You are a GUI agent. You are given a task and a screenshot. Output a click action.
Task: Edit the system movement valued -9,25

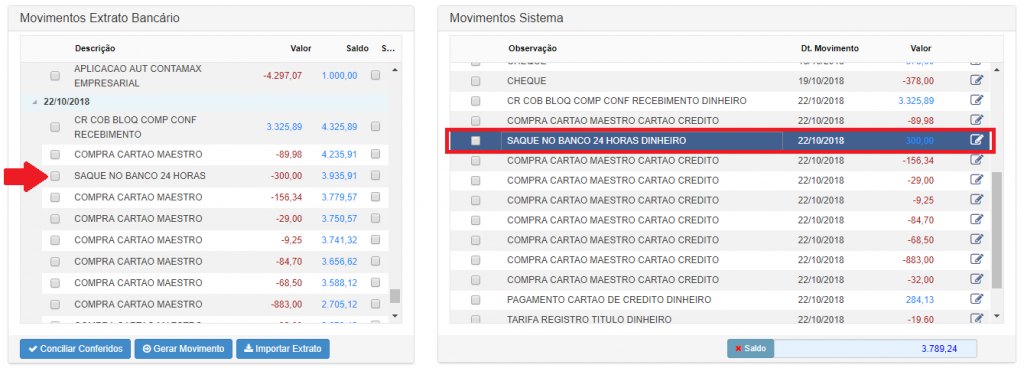click(976, 200)
